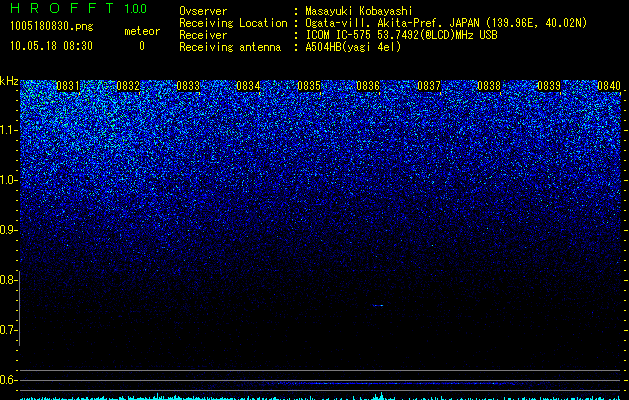Viewport: 629px width, 400px height.
Task: Select the filename 1005180830.png
Action: (52, 27)
